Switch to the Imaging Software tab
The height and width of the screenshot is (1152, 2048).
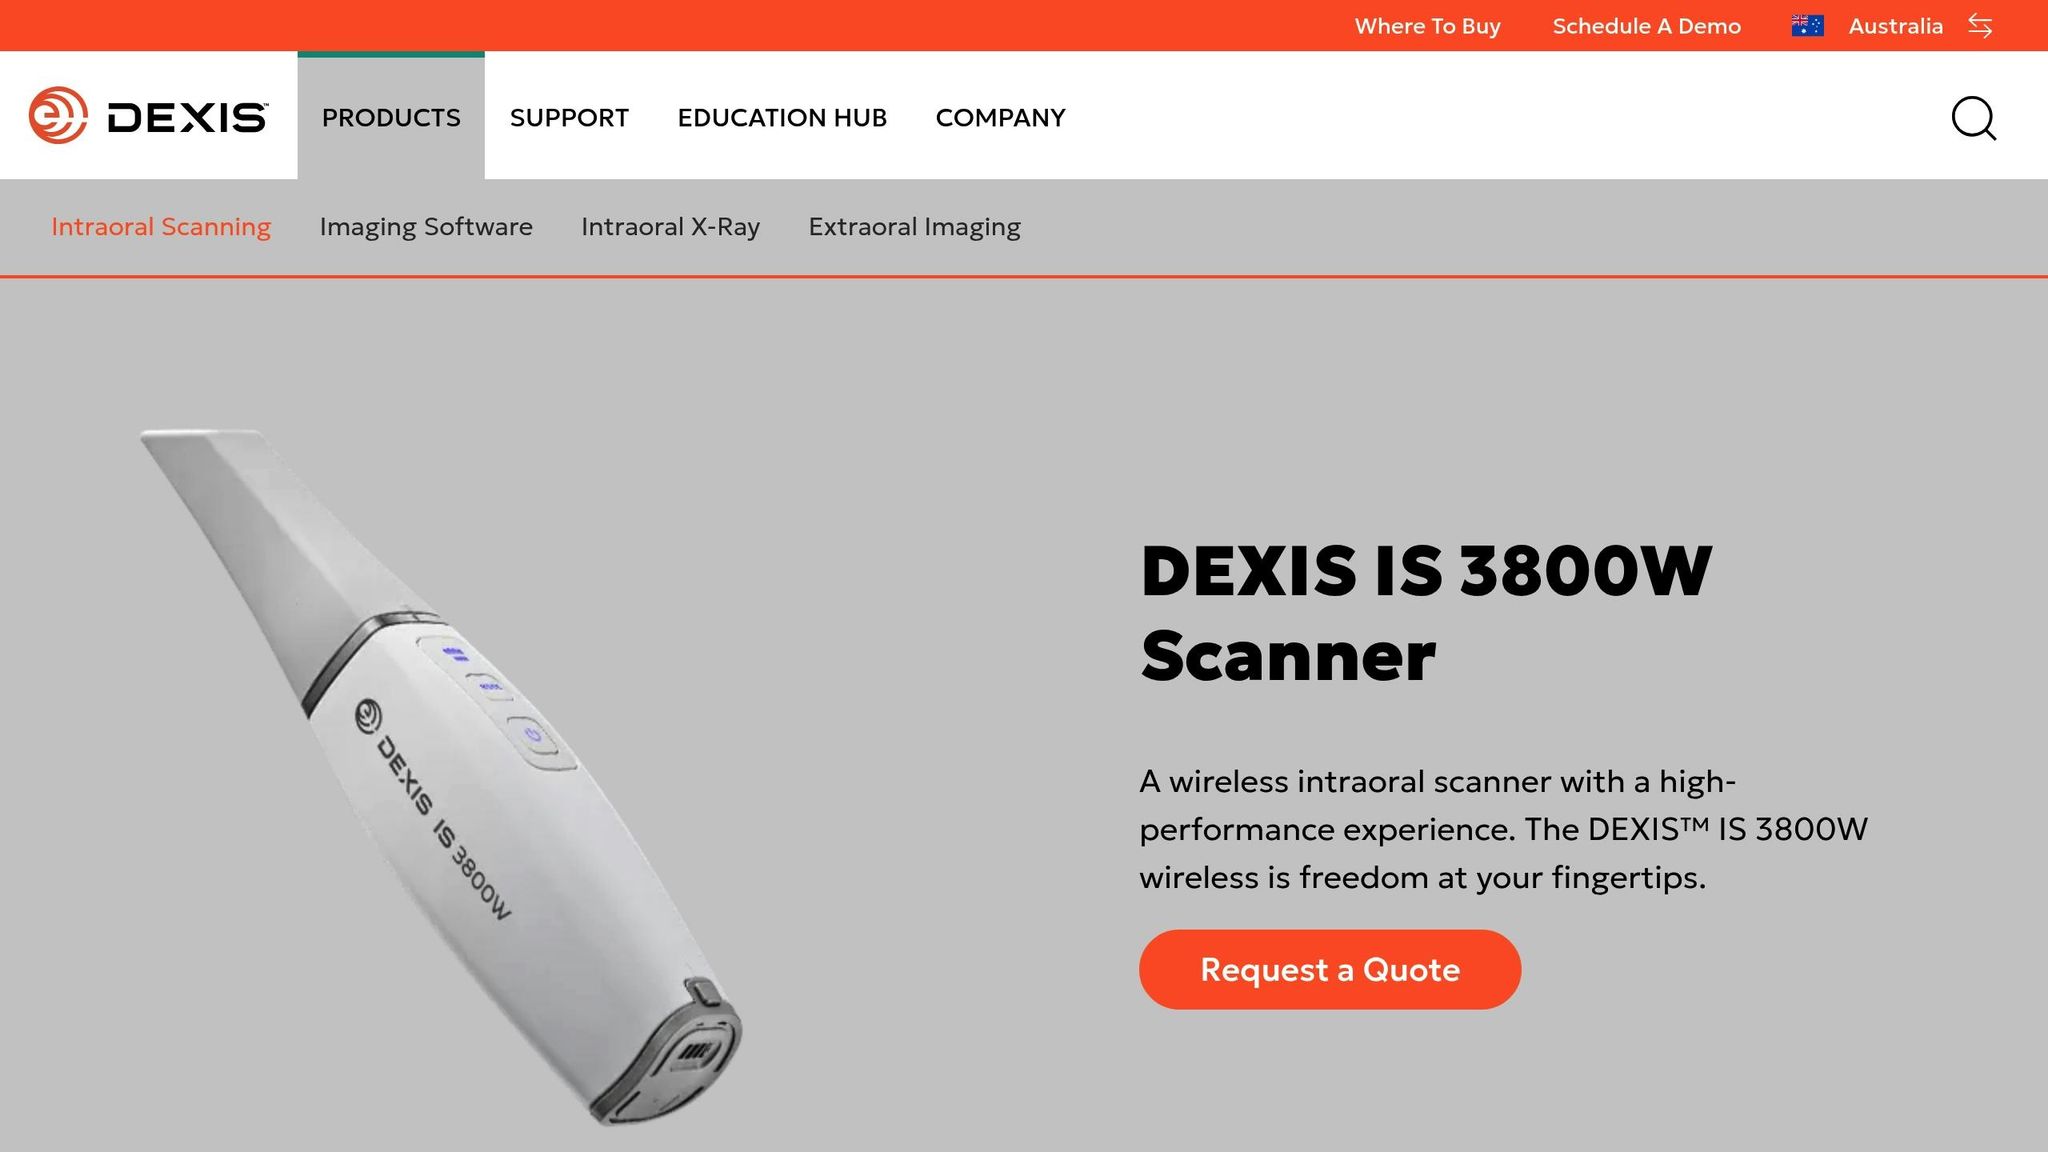[426, 227]
